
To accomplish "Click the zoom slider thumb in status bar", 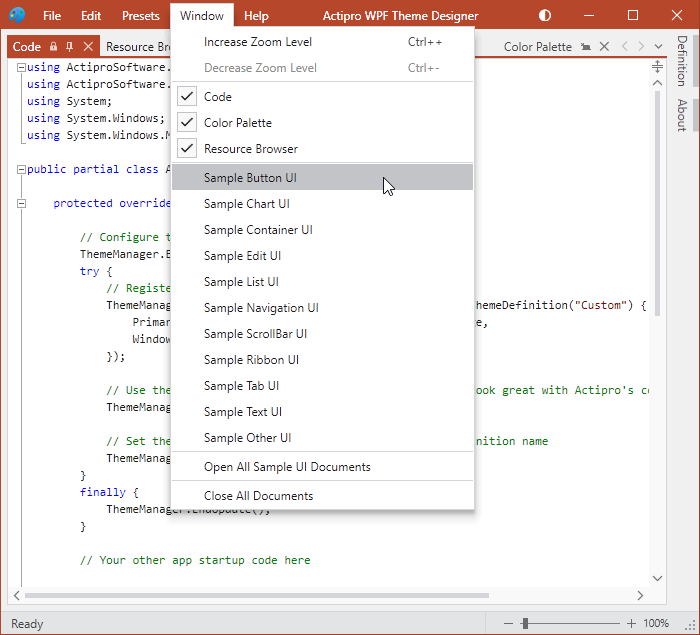I will tap(525, 623).
